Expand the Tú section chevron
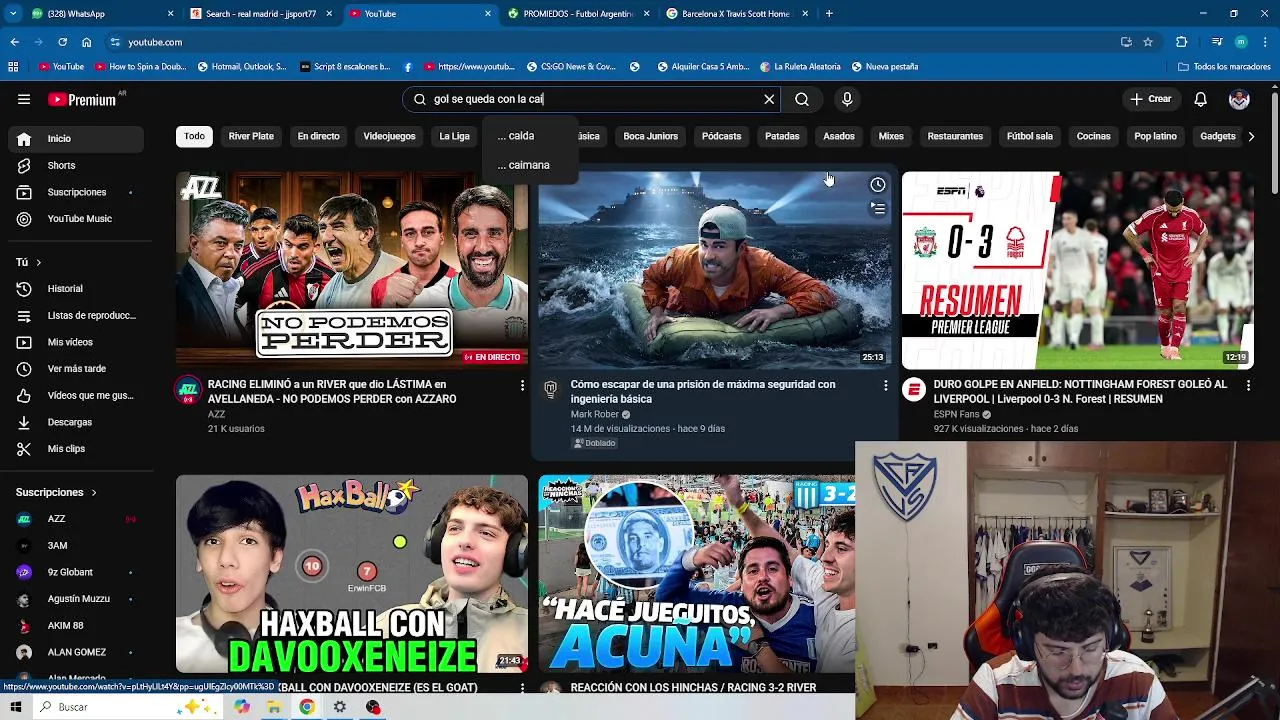Screen dimensions: 1280x720 coord(38,262)
